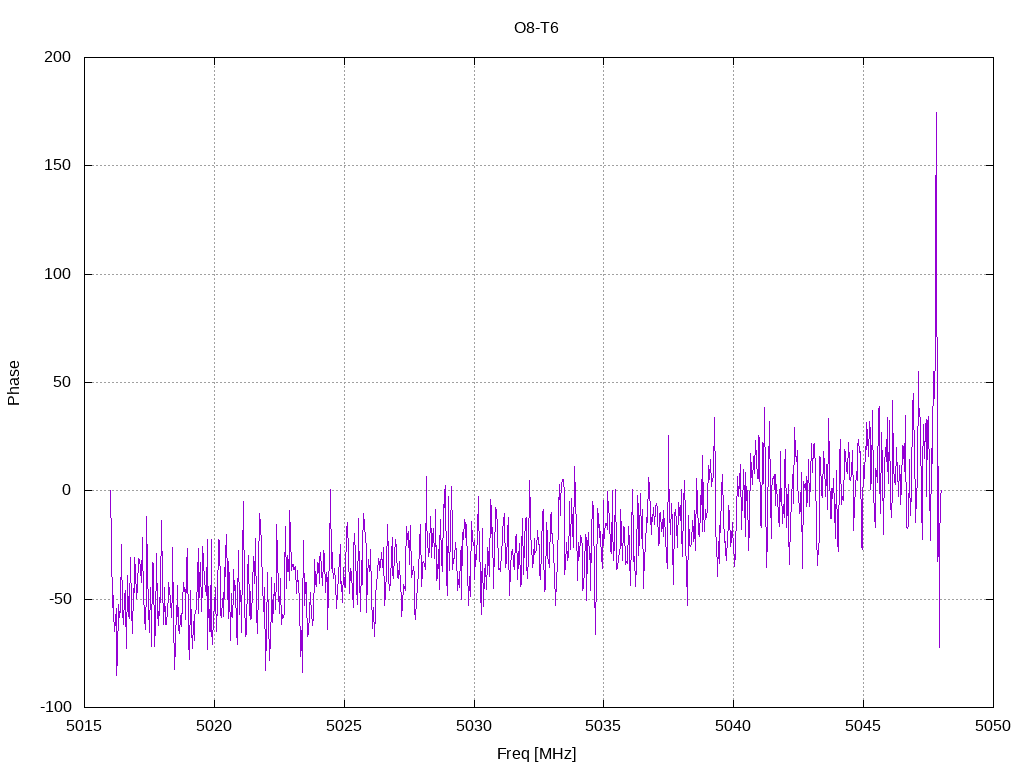1024x768 pixels.
Task: Click the x-axis tick label 5040
Action: pos(733,726)
